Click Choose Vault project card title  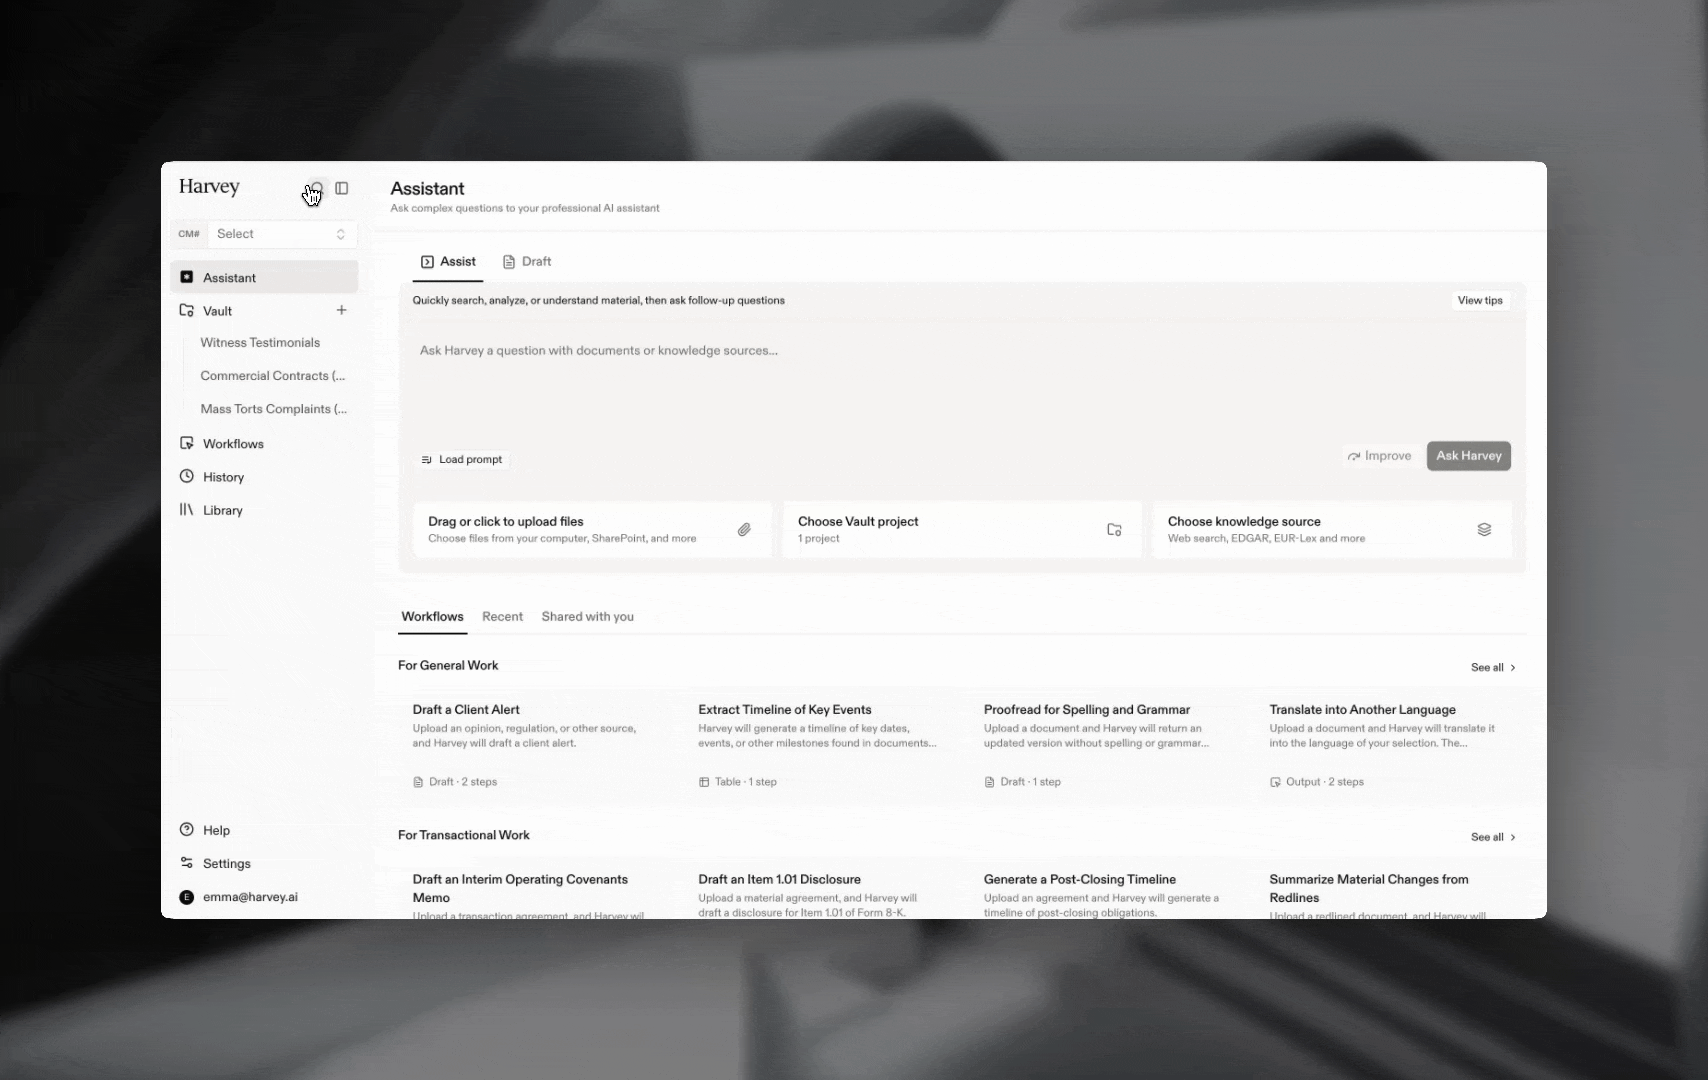pos(858,521)
